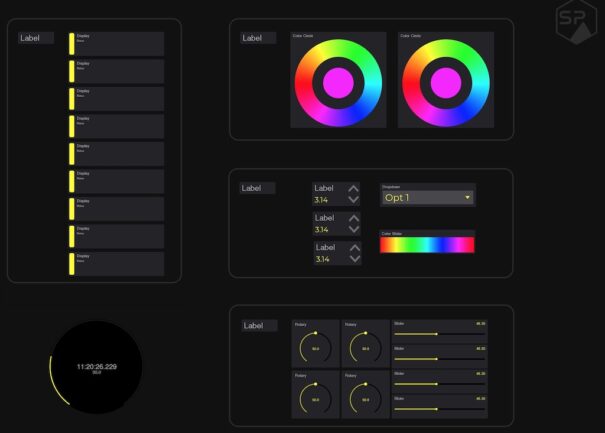Click the down arrow on the first spinner
This screenshot has height=433, width=605.
(x=352, y=200)
